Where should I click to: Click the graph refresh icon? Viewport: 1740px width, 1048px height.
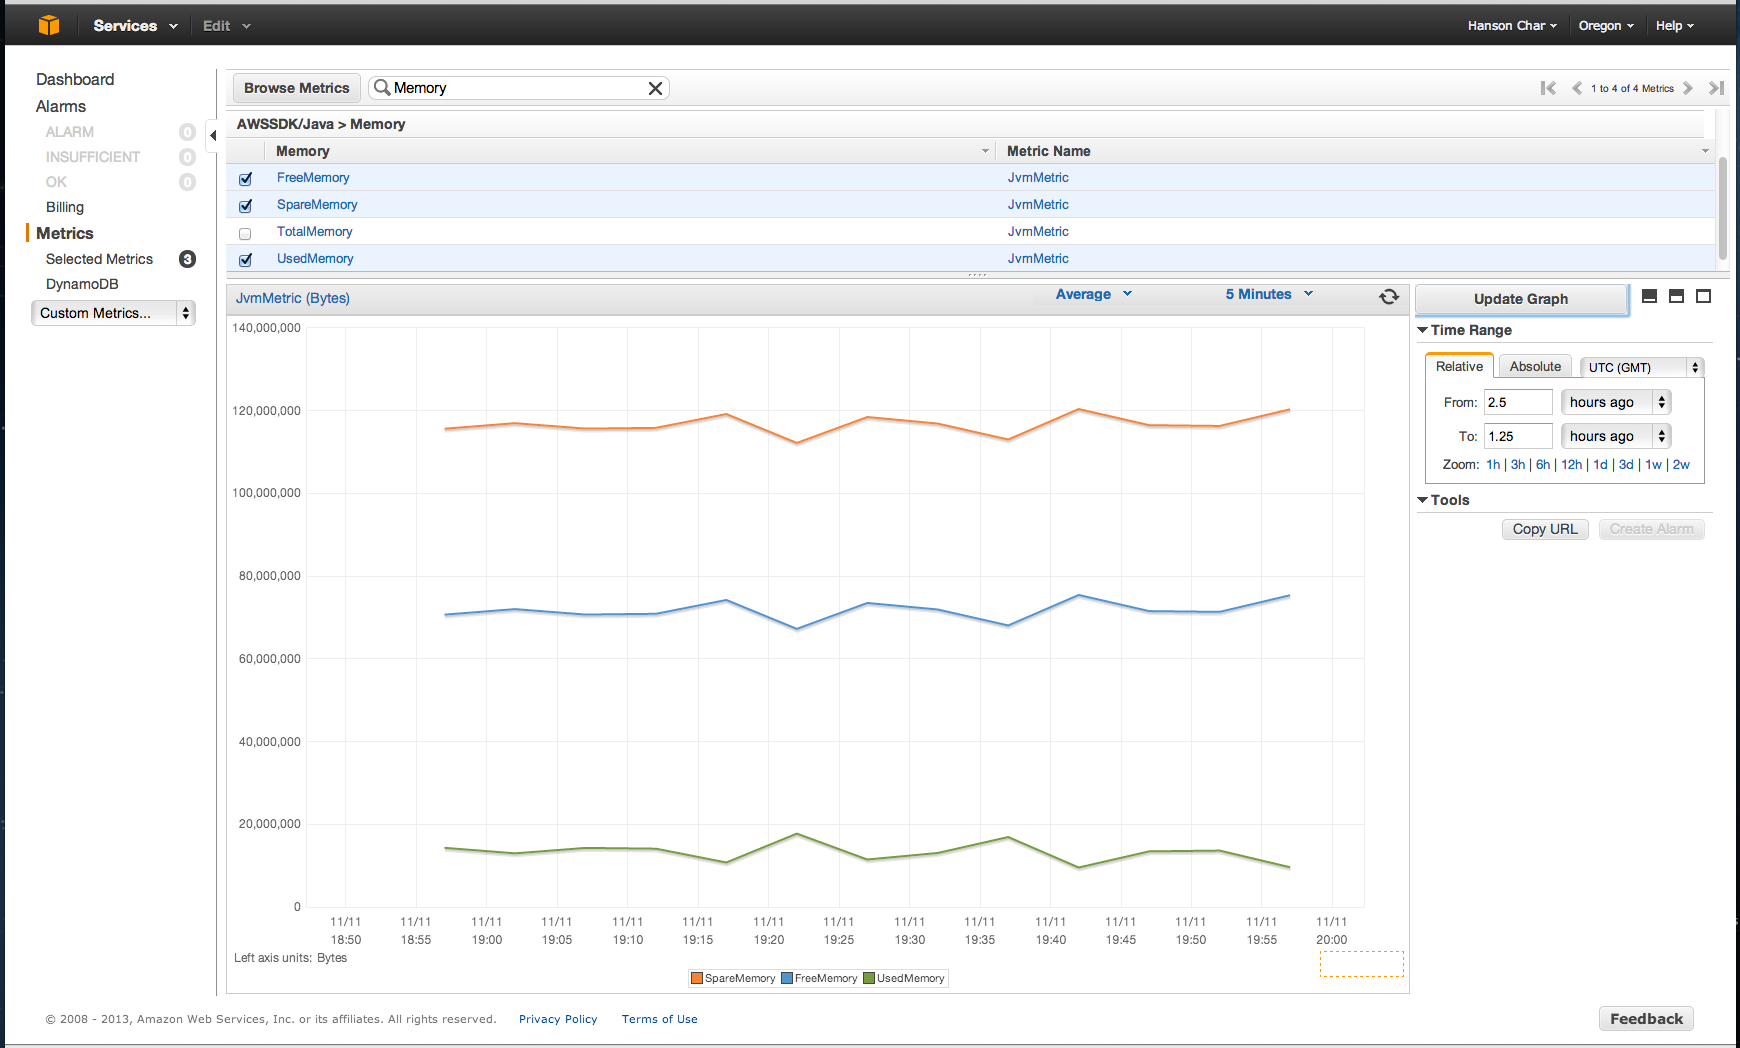coord(1389,296)
